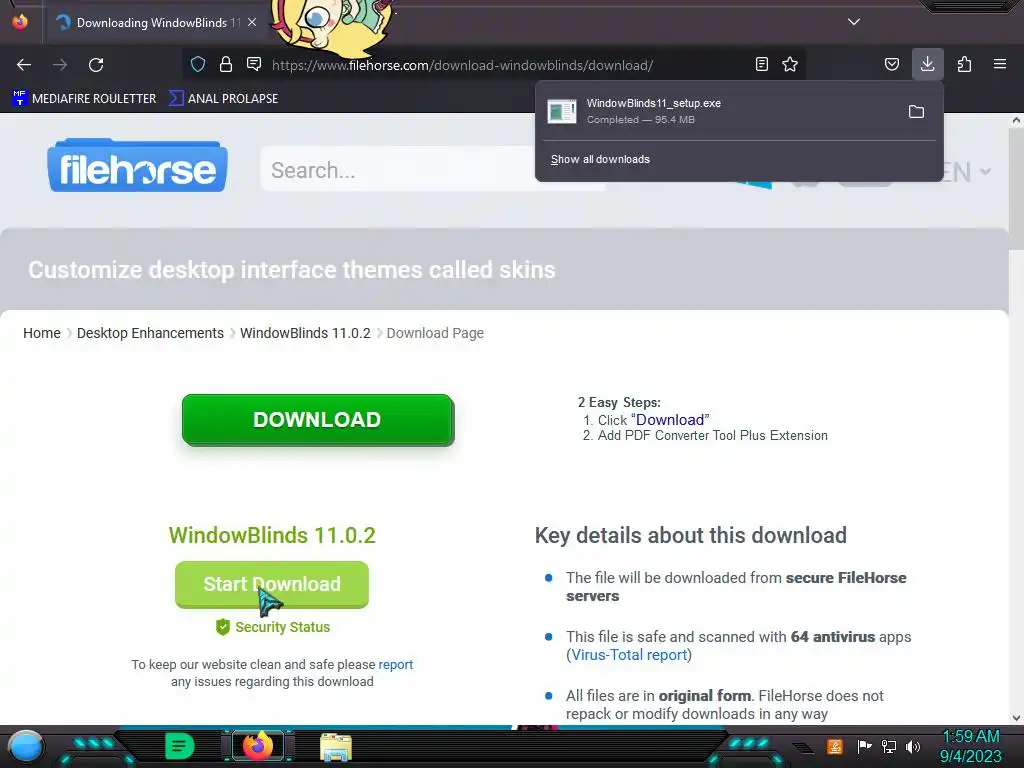The image size is (1024, 768).
Task: Open Desktop Enhancements breadcrumb
Action: 150,333
